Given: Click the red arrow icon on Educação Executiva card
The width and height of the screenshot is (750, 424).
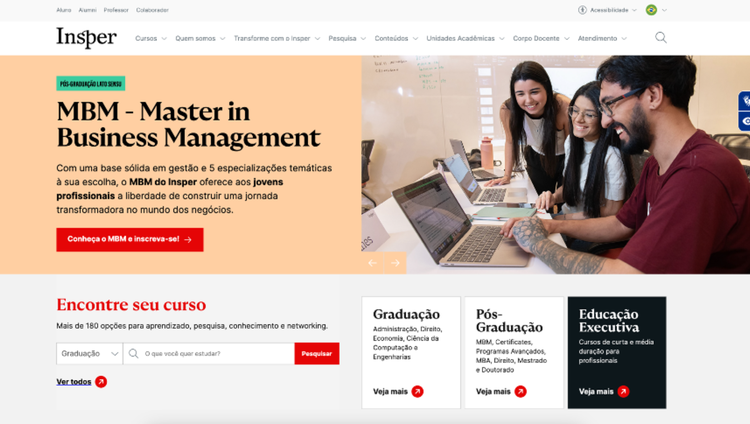Looking at the screenshot, I should coord(623,391).
